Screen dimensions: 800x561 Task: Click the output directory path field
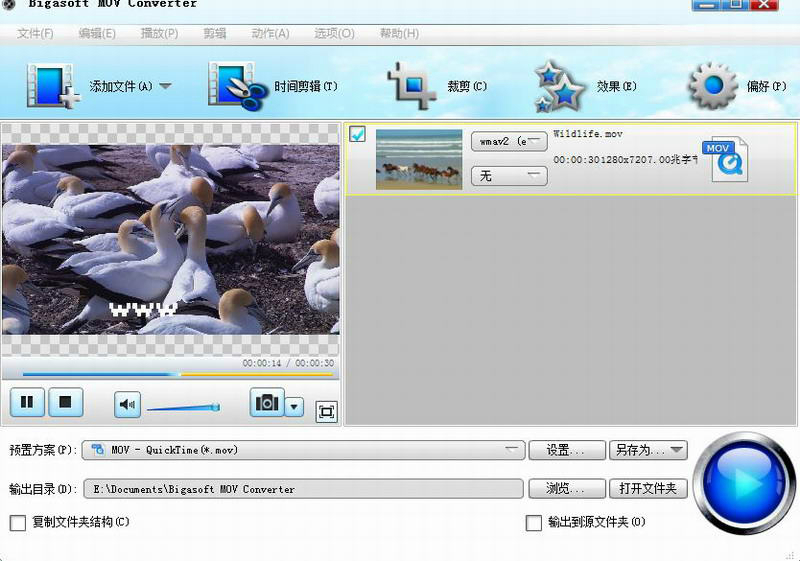tap(304, 489)
